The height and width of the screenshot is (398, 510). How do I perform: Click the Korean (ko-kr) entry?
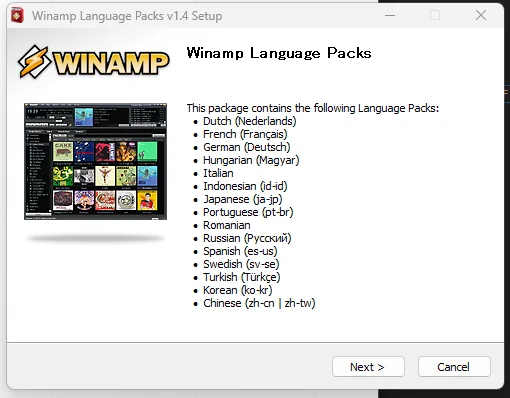238,290
